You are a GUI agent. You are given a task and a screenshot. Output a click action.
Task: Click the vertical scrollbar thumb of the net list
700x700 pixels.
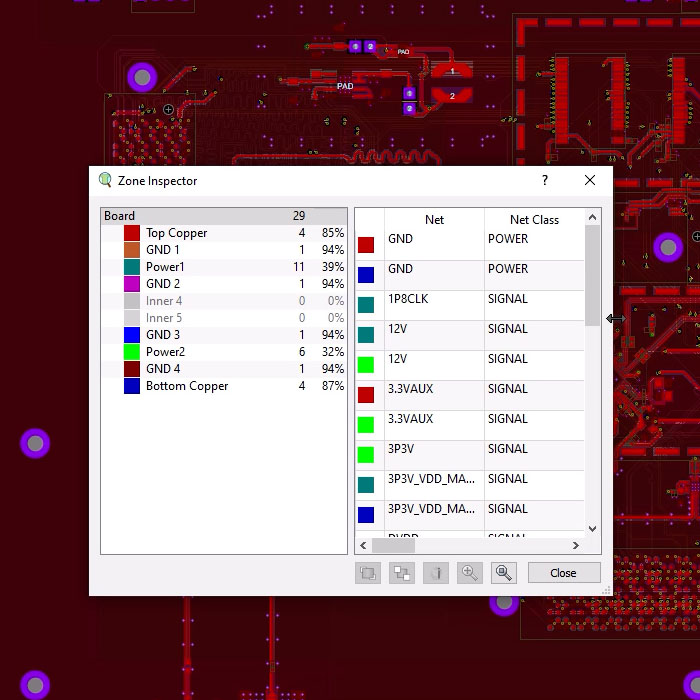(592, 275)
